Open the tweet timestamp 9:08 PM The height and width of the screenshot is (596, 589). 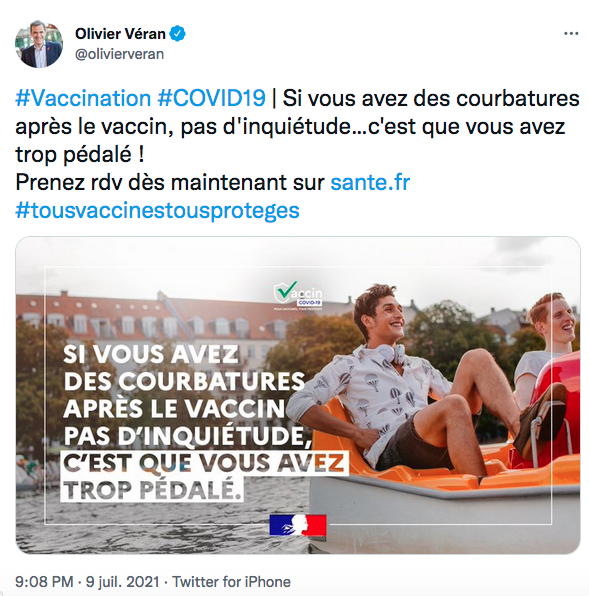tap(44, 582)
